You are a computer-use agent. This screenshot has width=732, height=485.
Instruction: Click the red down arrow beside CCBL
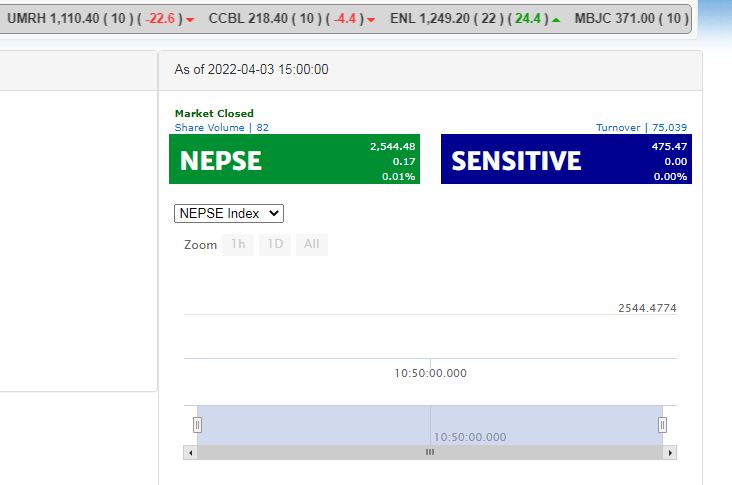(371, 20)
